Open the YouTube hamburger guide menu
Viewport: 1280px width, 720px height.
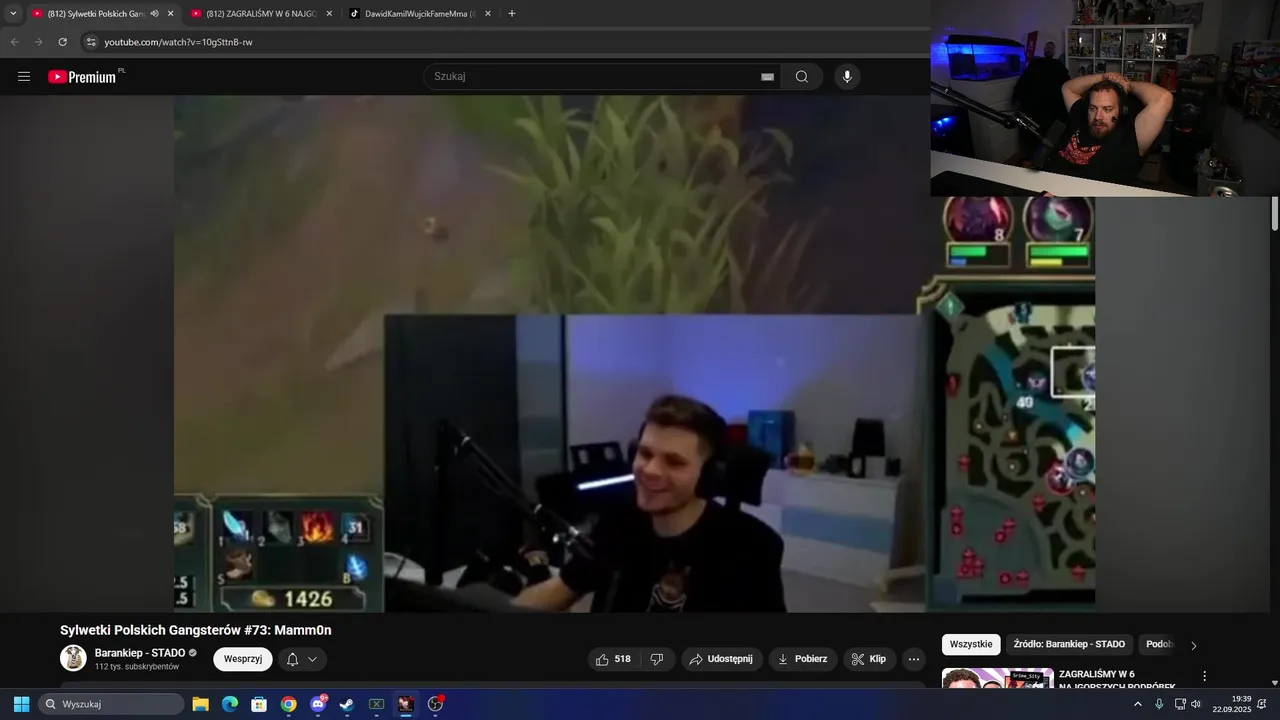click(x=24, y=77)
